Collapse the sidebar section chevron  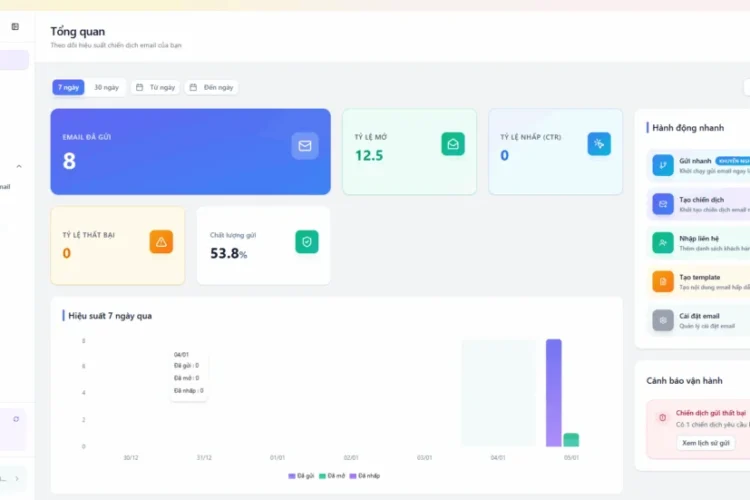(19, 167)
